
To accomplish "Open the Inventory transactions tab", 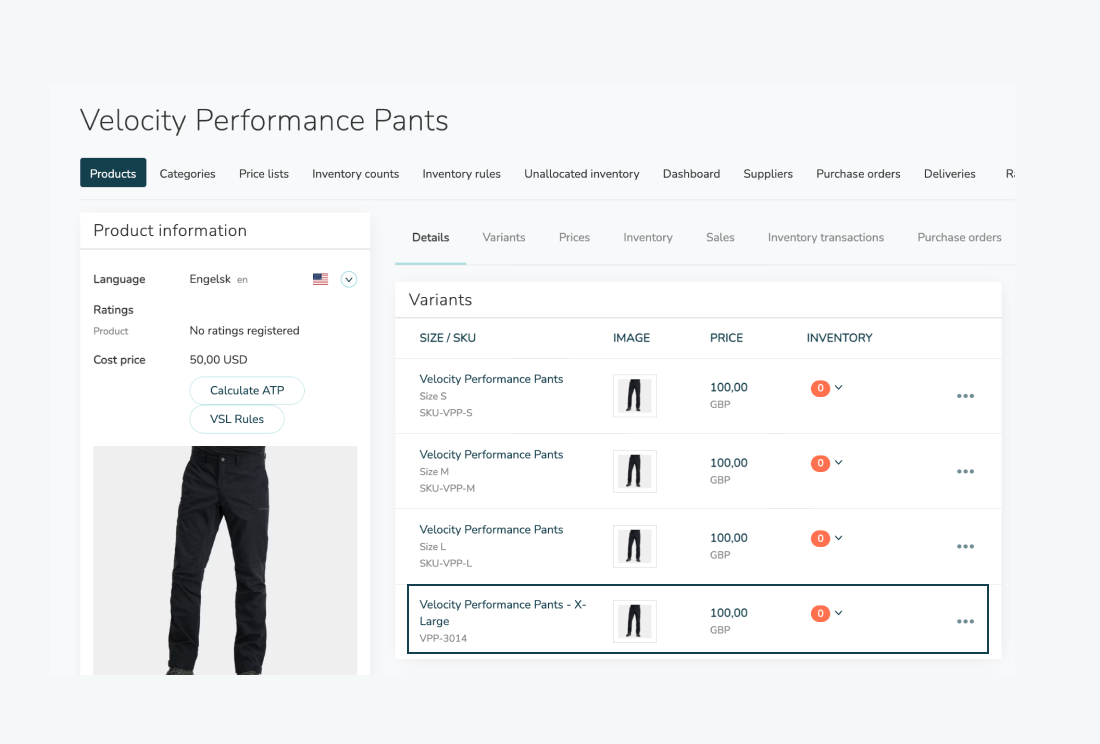I will 825,238.
